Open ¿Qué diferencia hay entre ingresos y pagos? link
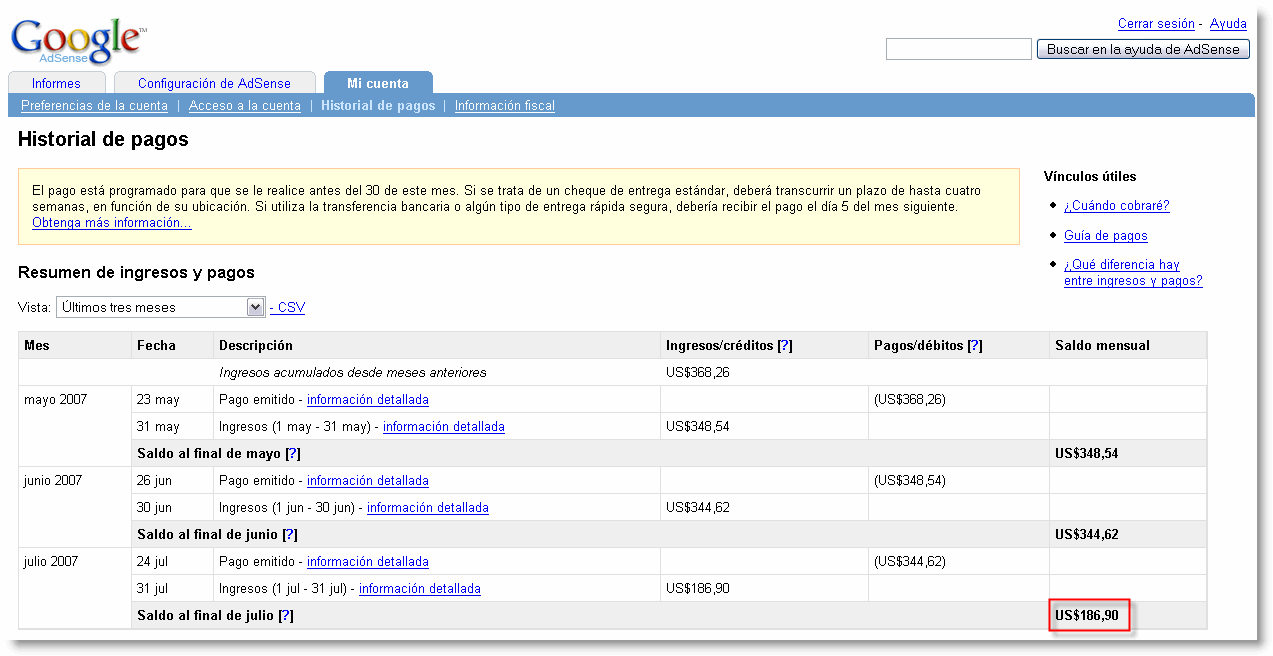 click(x=1133, y=273)
